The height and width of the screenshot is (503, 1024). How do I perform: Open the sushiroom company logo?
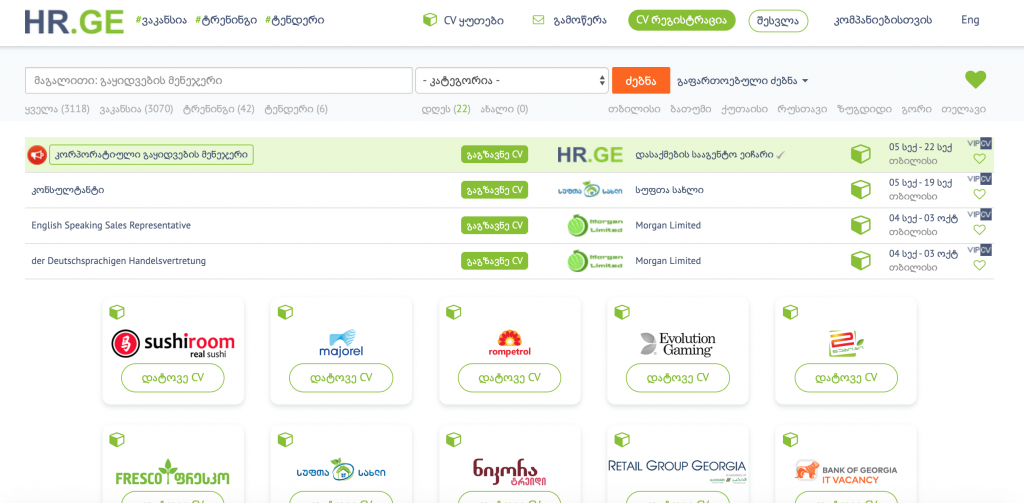172,344
